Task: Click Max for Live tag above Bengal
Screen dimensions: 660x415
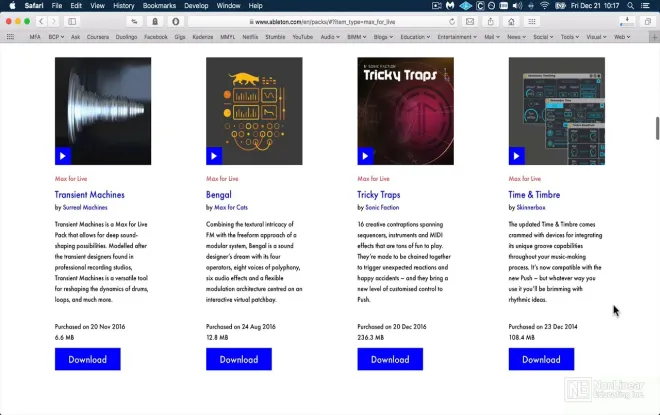Action: tap(222, 178)
